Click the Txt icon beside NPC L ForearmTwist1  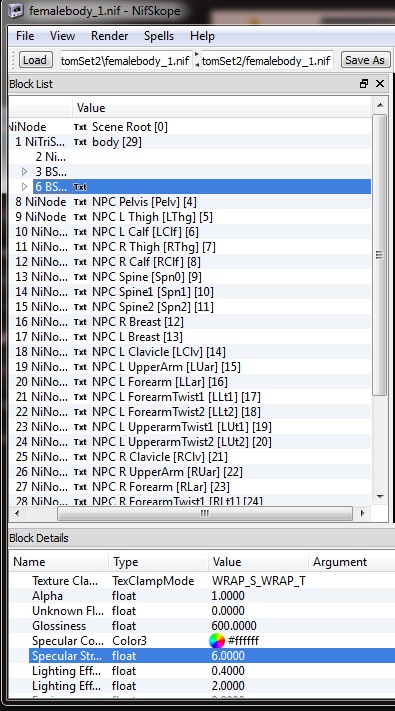(80, 397)
